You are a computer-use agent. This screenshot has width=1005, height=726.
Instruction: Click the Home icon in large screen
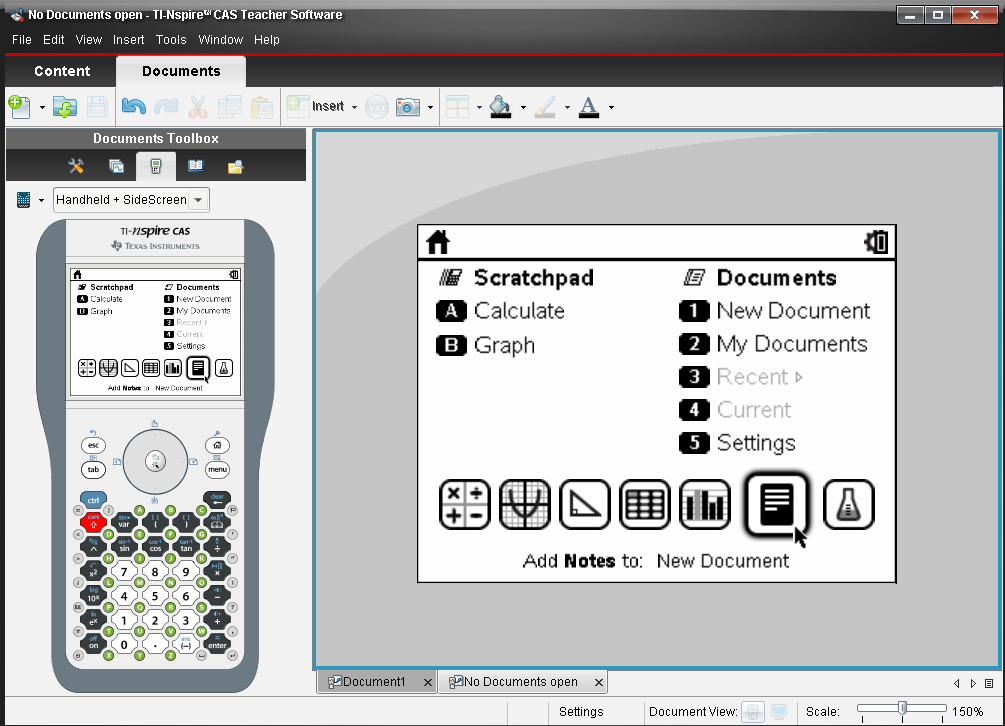[438, 242]
